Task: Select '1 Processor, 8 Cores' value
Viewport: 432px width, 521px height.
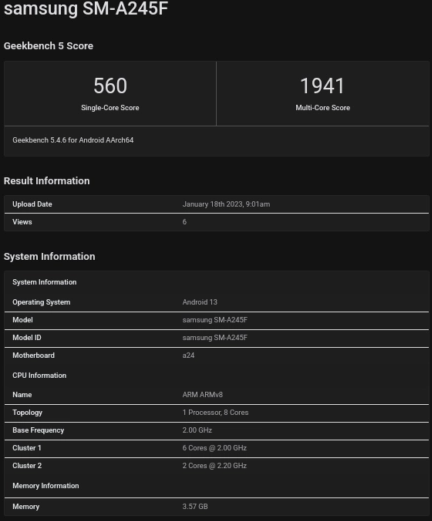Action: tap(215, 412)
